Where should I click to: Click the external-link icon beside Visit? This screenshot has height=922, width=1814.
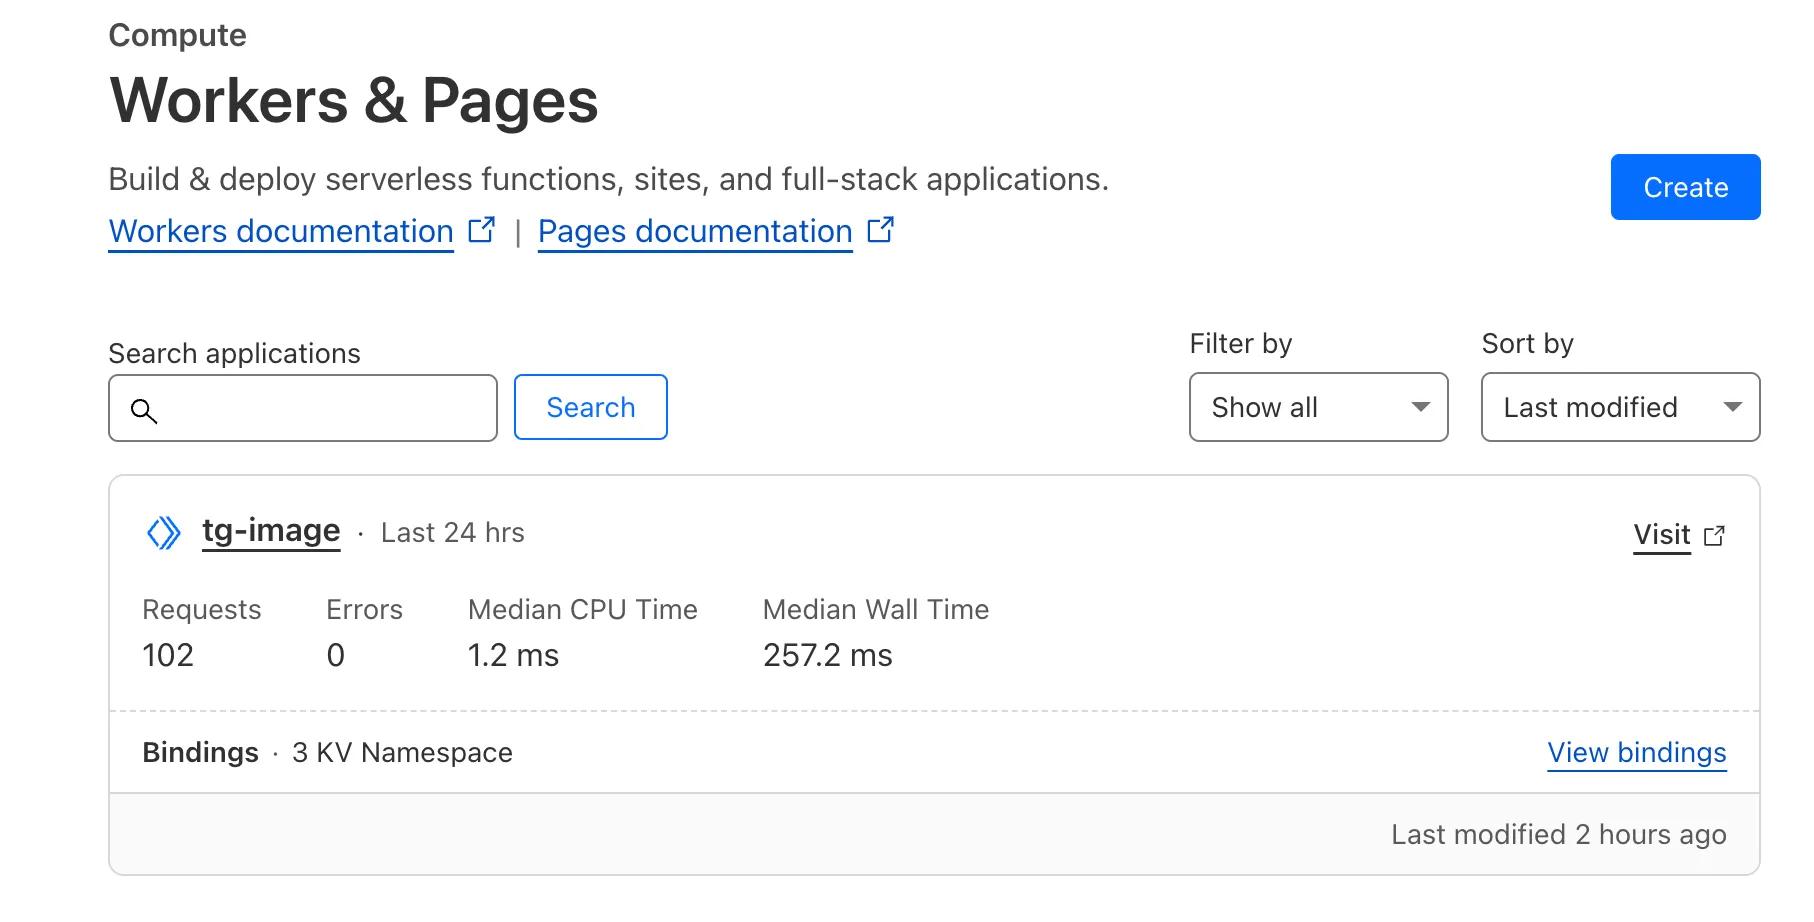coord(1714,536)
